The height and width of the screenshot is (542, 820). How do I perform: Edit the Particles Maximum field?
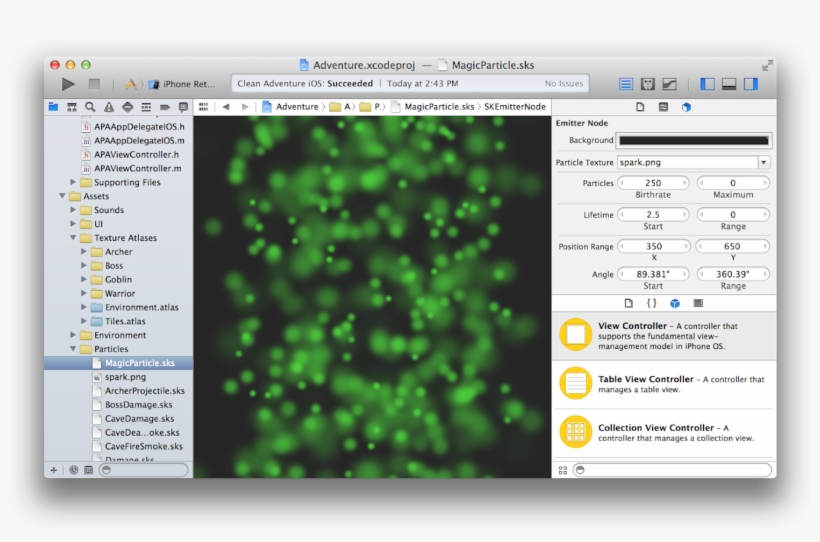click(733, 183)
